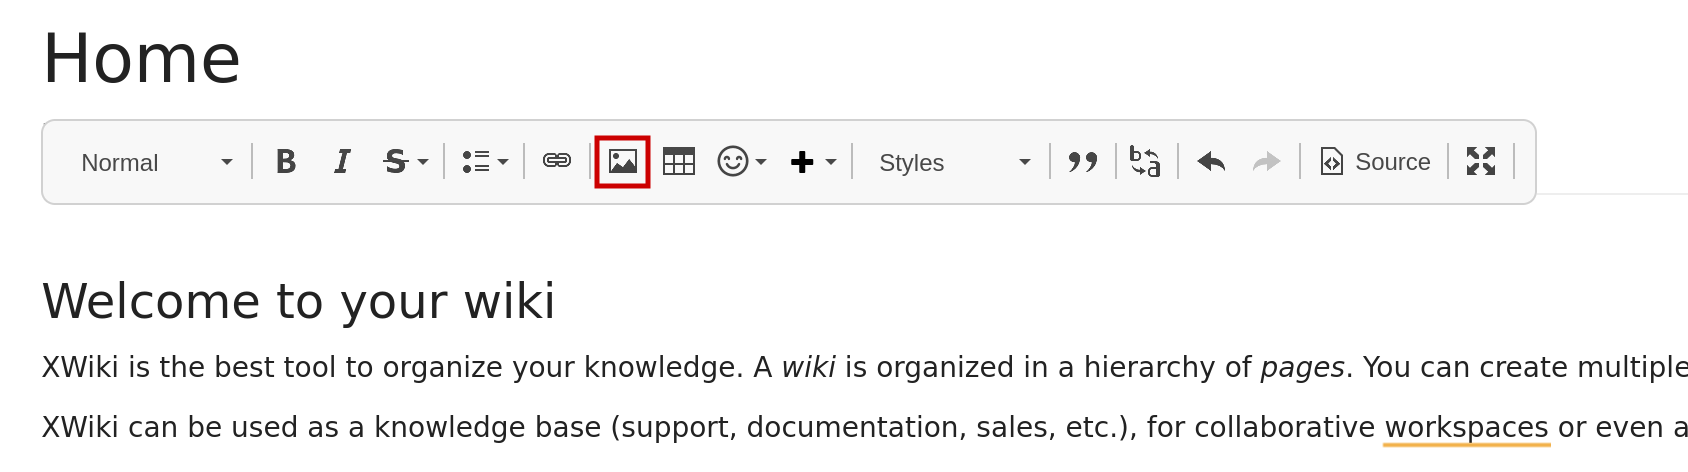Switch to Source editing mode
The image size is (1688, 472).
(1375, 162)
